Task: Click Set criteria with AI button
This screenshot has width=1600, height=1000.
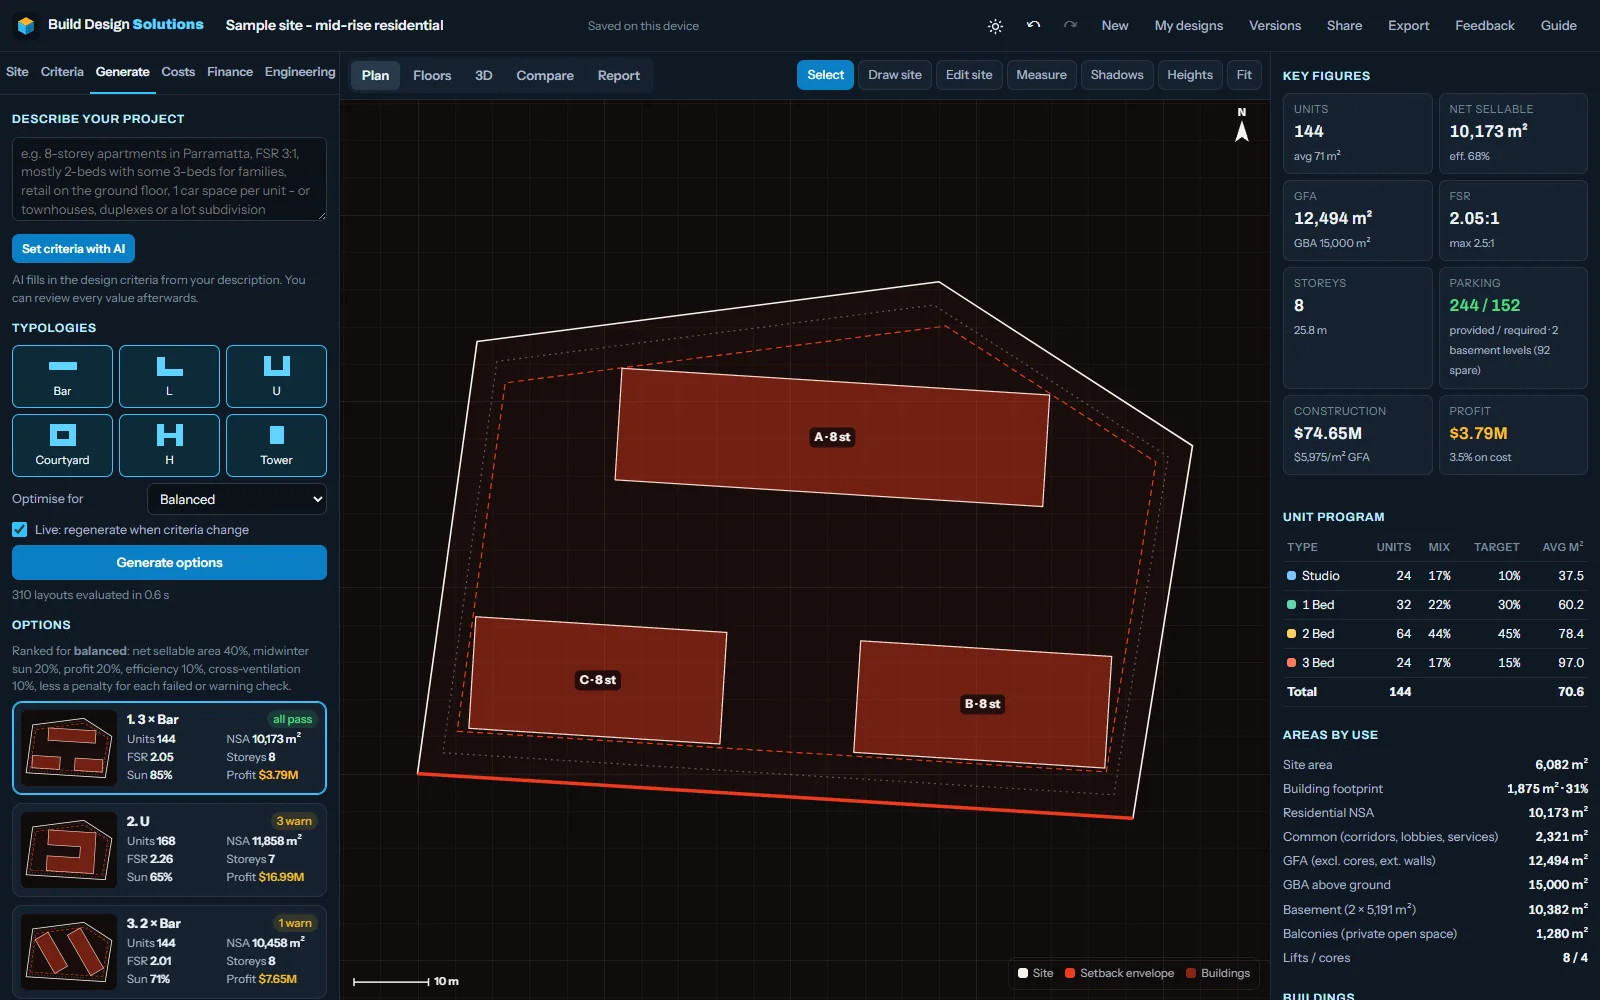Action: 73,249
